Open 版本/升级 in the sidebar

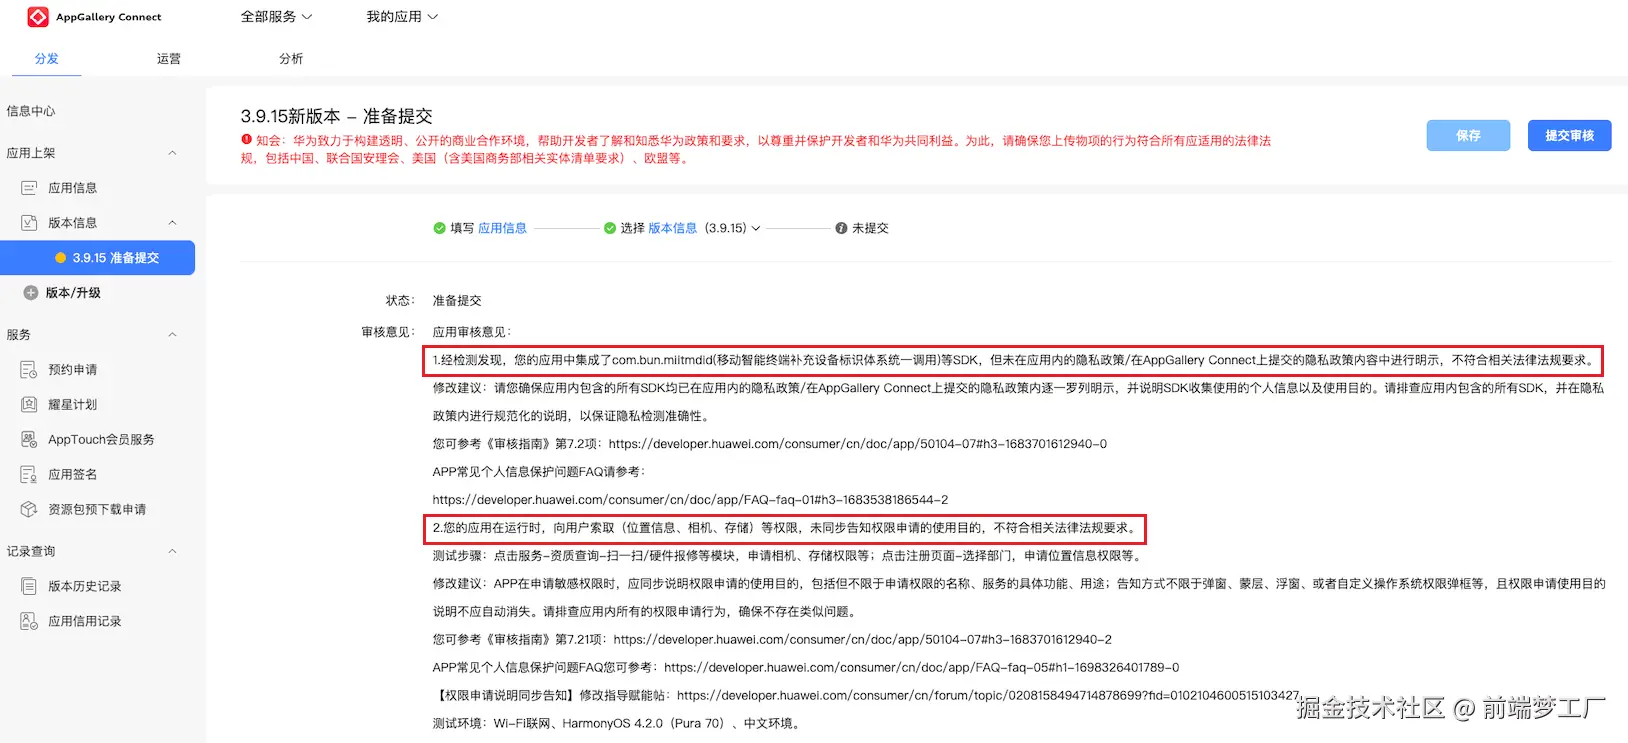click(73, 293)
